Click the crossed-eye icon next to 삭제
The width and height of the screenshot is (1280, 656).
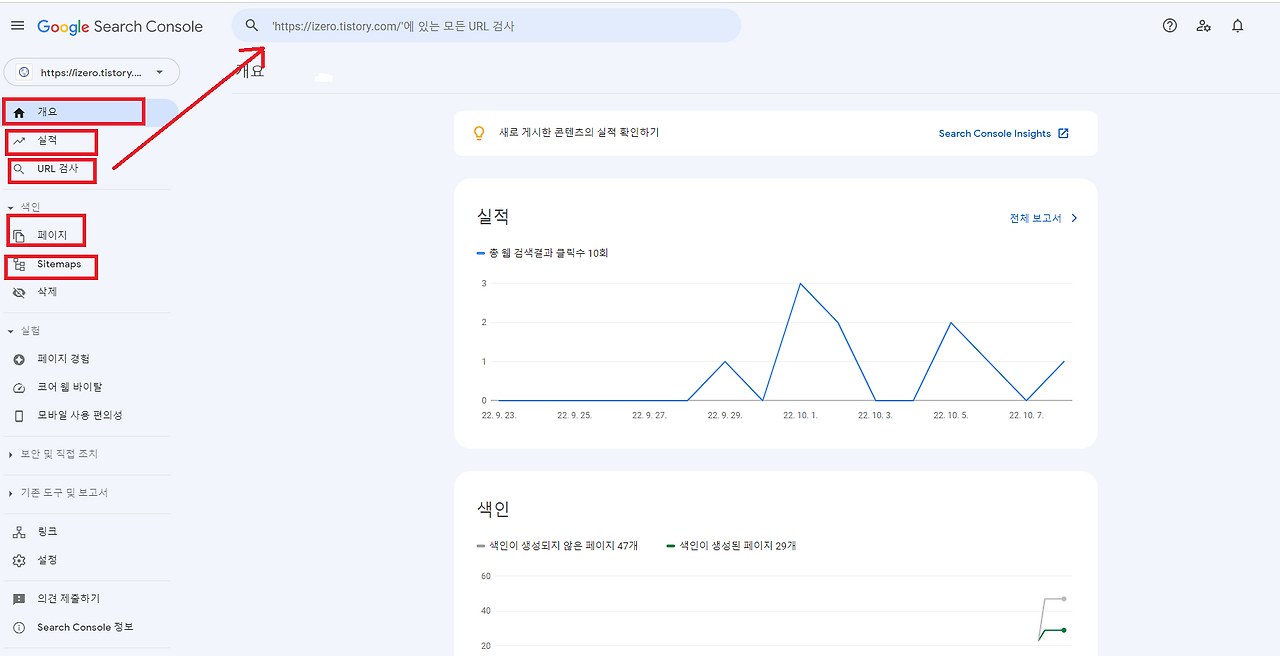point(19,292)
